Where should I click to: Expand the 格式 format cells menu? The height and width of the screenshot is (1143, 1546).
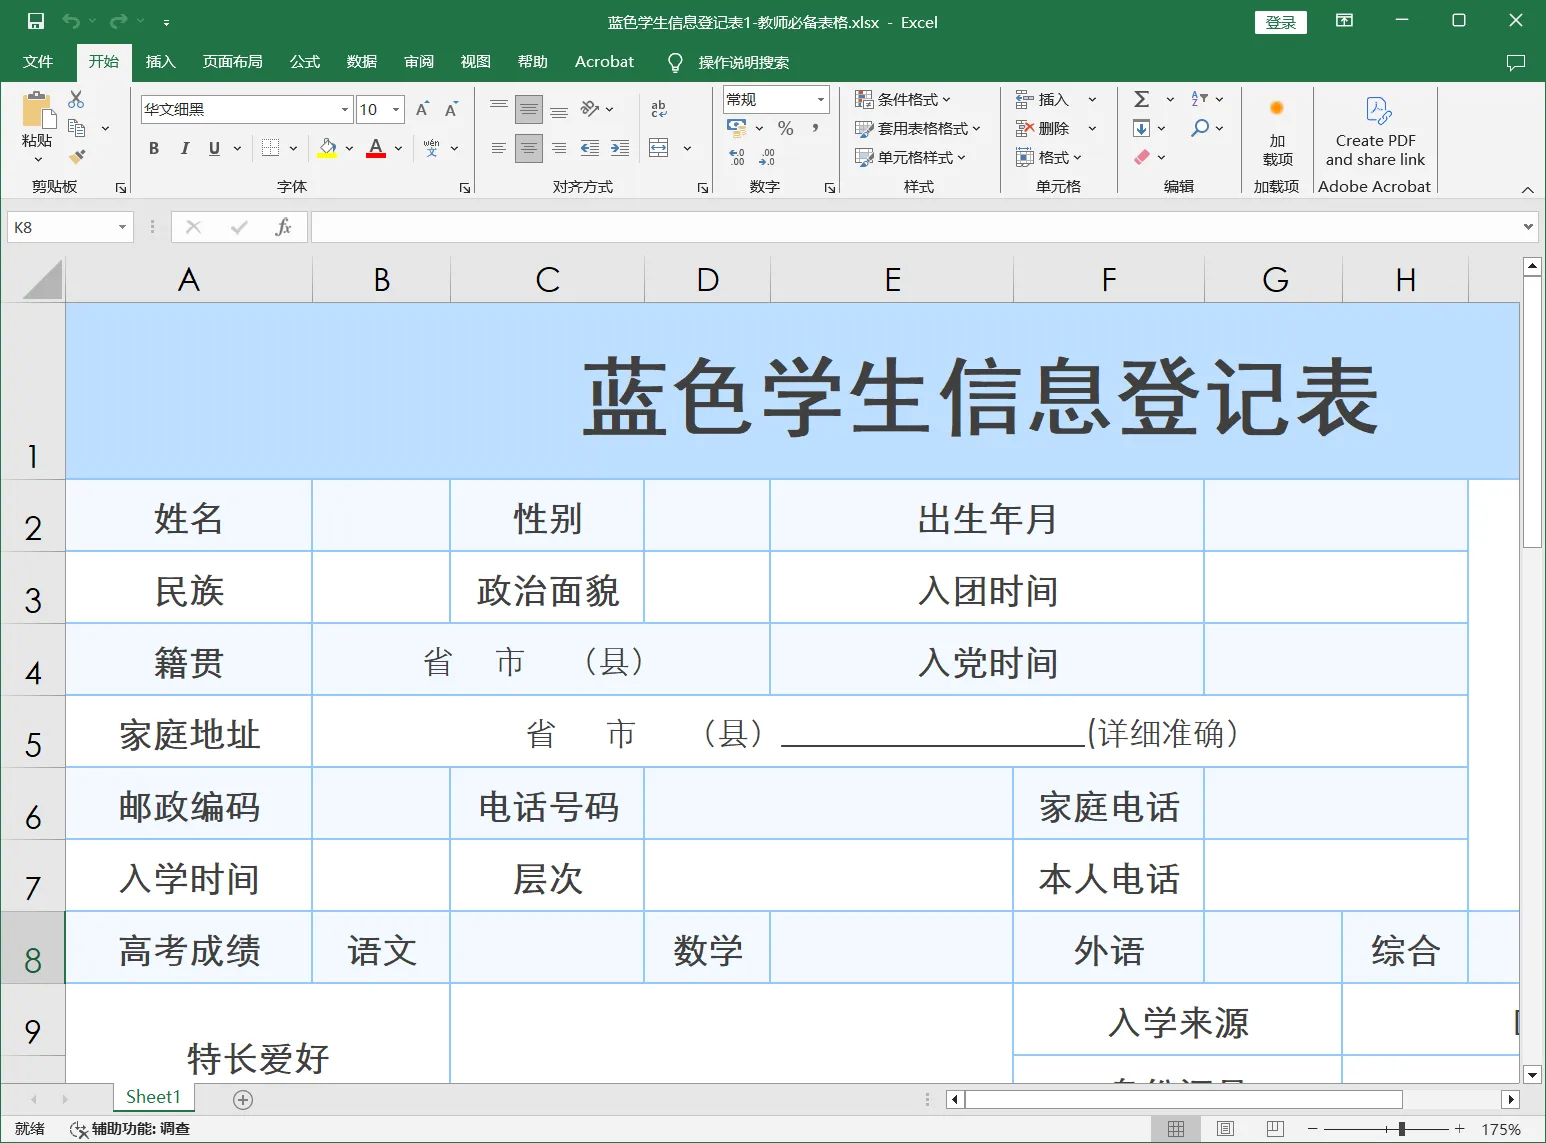[1048, 157]
